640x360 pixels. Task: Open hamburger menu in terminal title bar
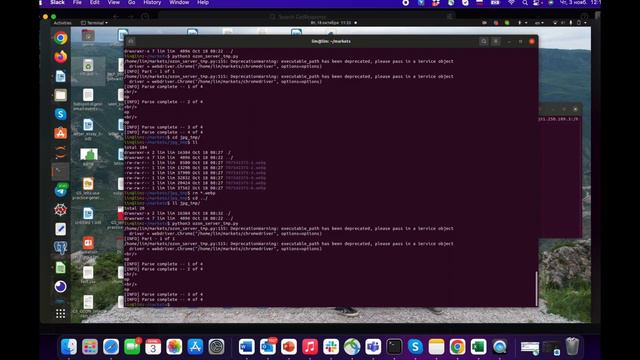pos(496,41)
